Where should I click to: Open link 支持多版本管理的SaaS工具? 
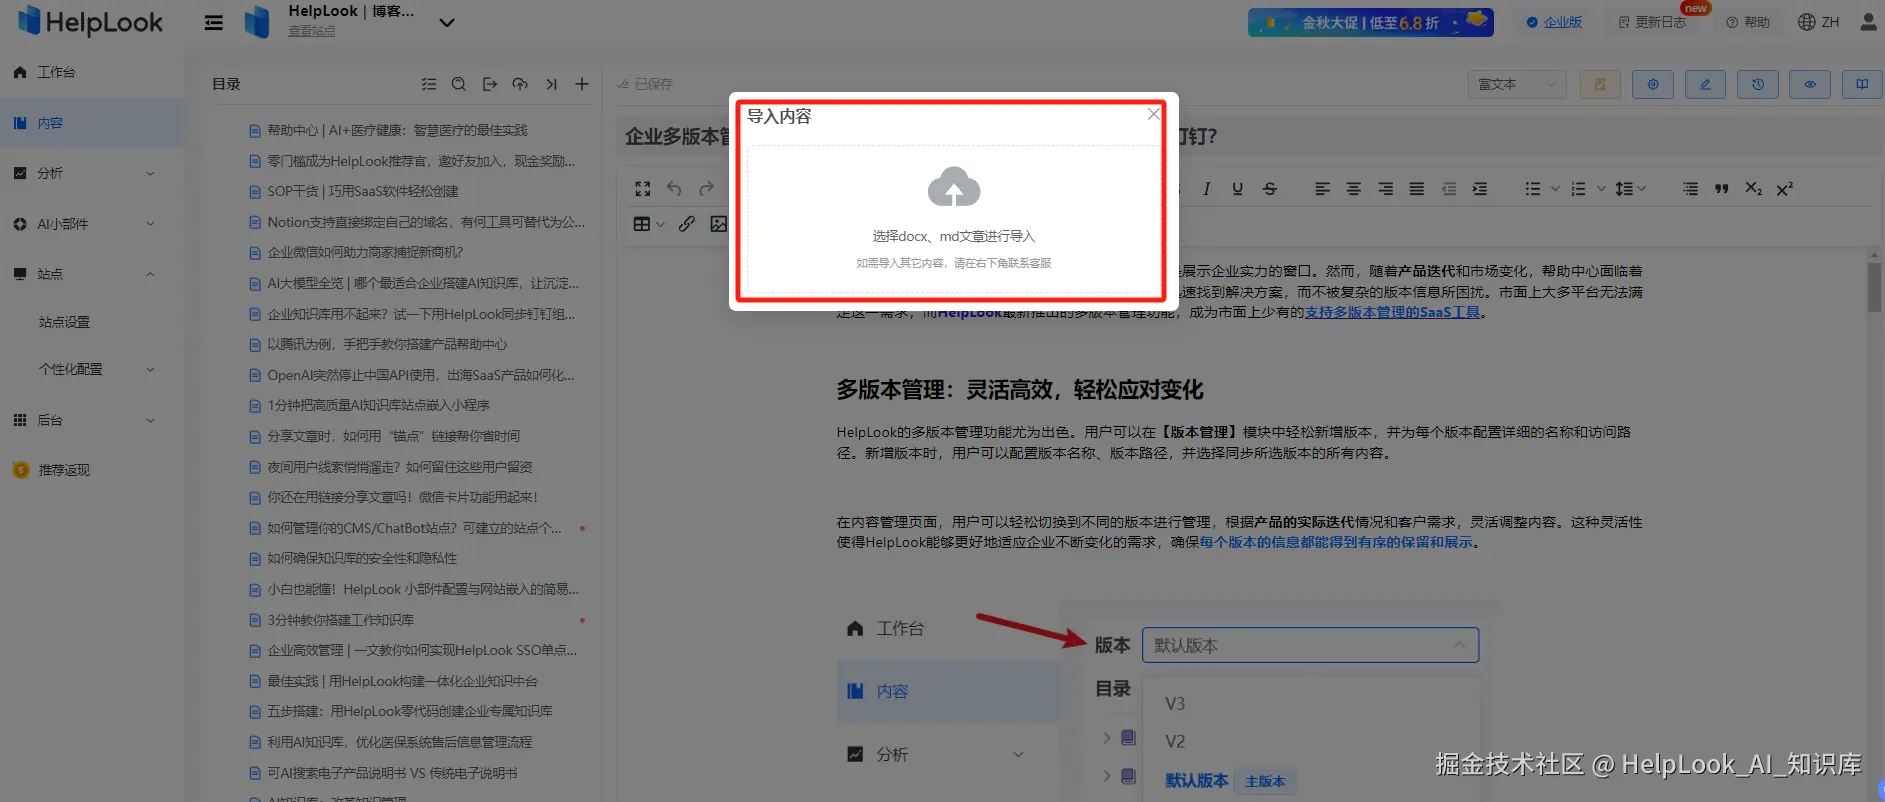tap(1392, 312)
